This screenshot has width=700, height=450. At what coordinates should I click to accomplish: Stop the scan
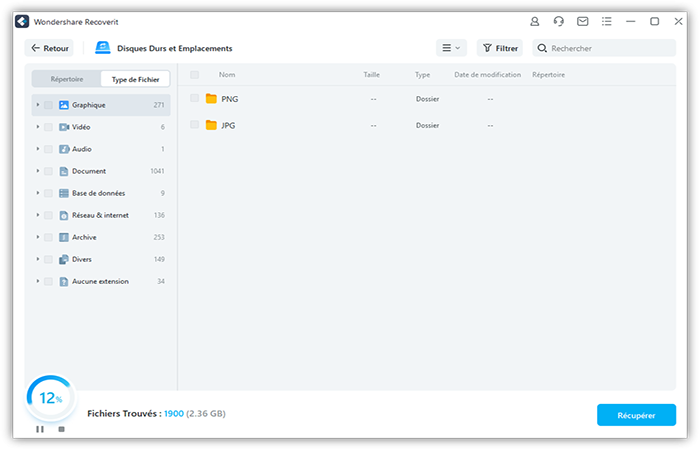tap(62, 429)
